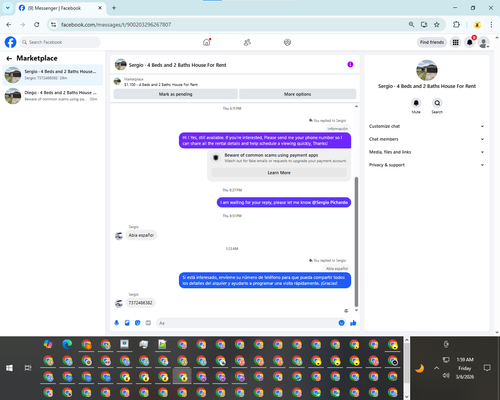500x400 pixels.
Task: Open the emoji picker in message box
Action: pos(341,323)
